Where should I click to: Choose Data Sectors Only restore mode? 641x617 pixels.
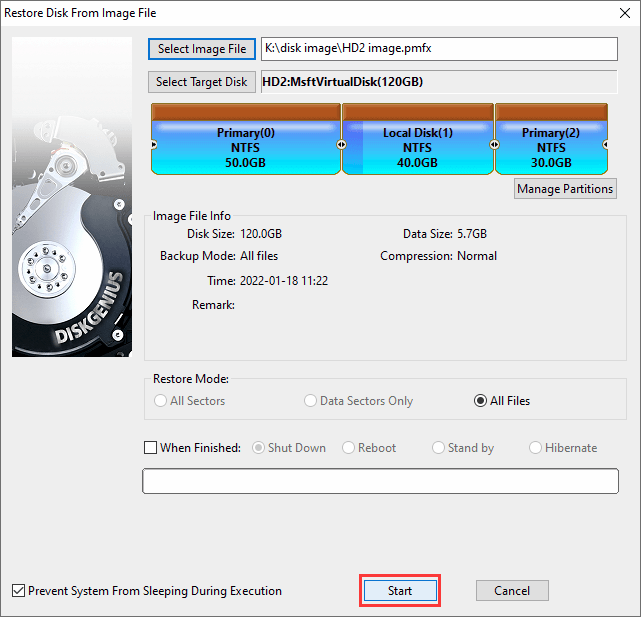[311, 401]
